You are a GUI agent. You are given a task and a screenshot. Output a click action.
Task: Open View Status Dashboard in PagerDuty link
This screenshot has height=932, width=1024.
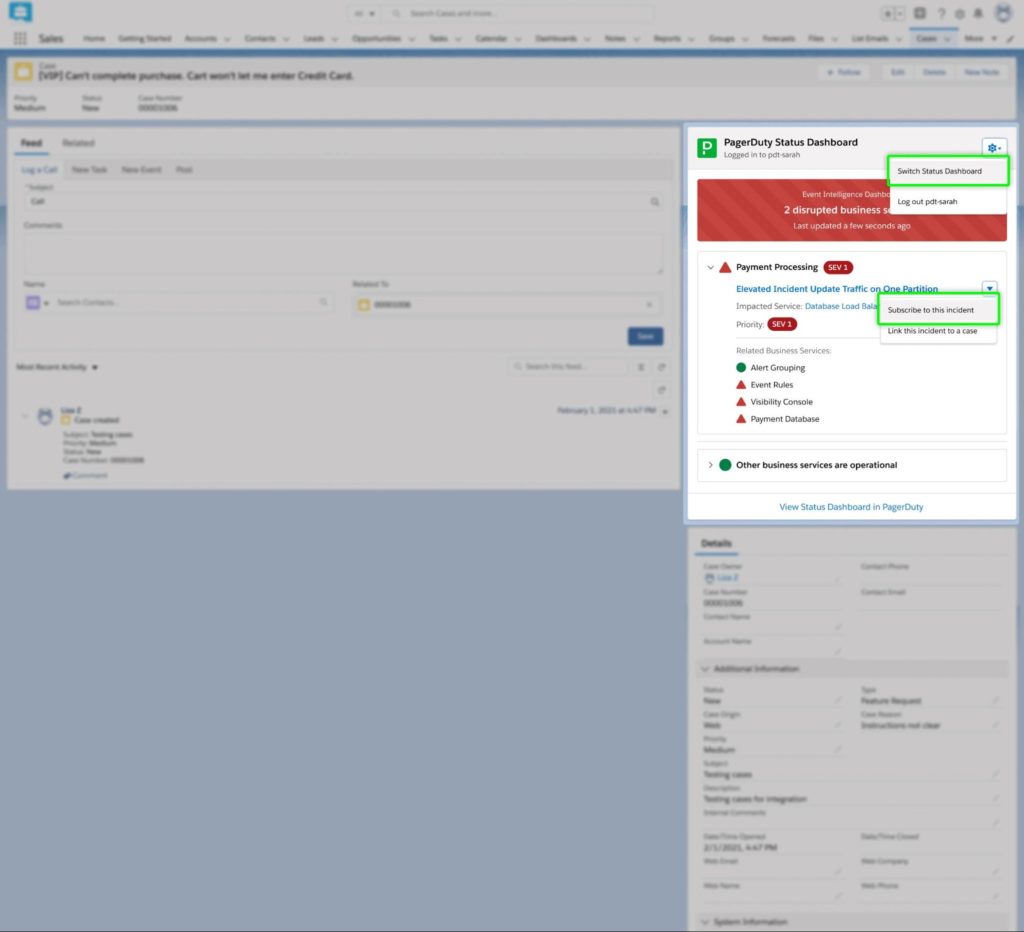[851, 507]
